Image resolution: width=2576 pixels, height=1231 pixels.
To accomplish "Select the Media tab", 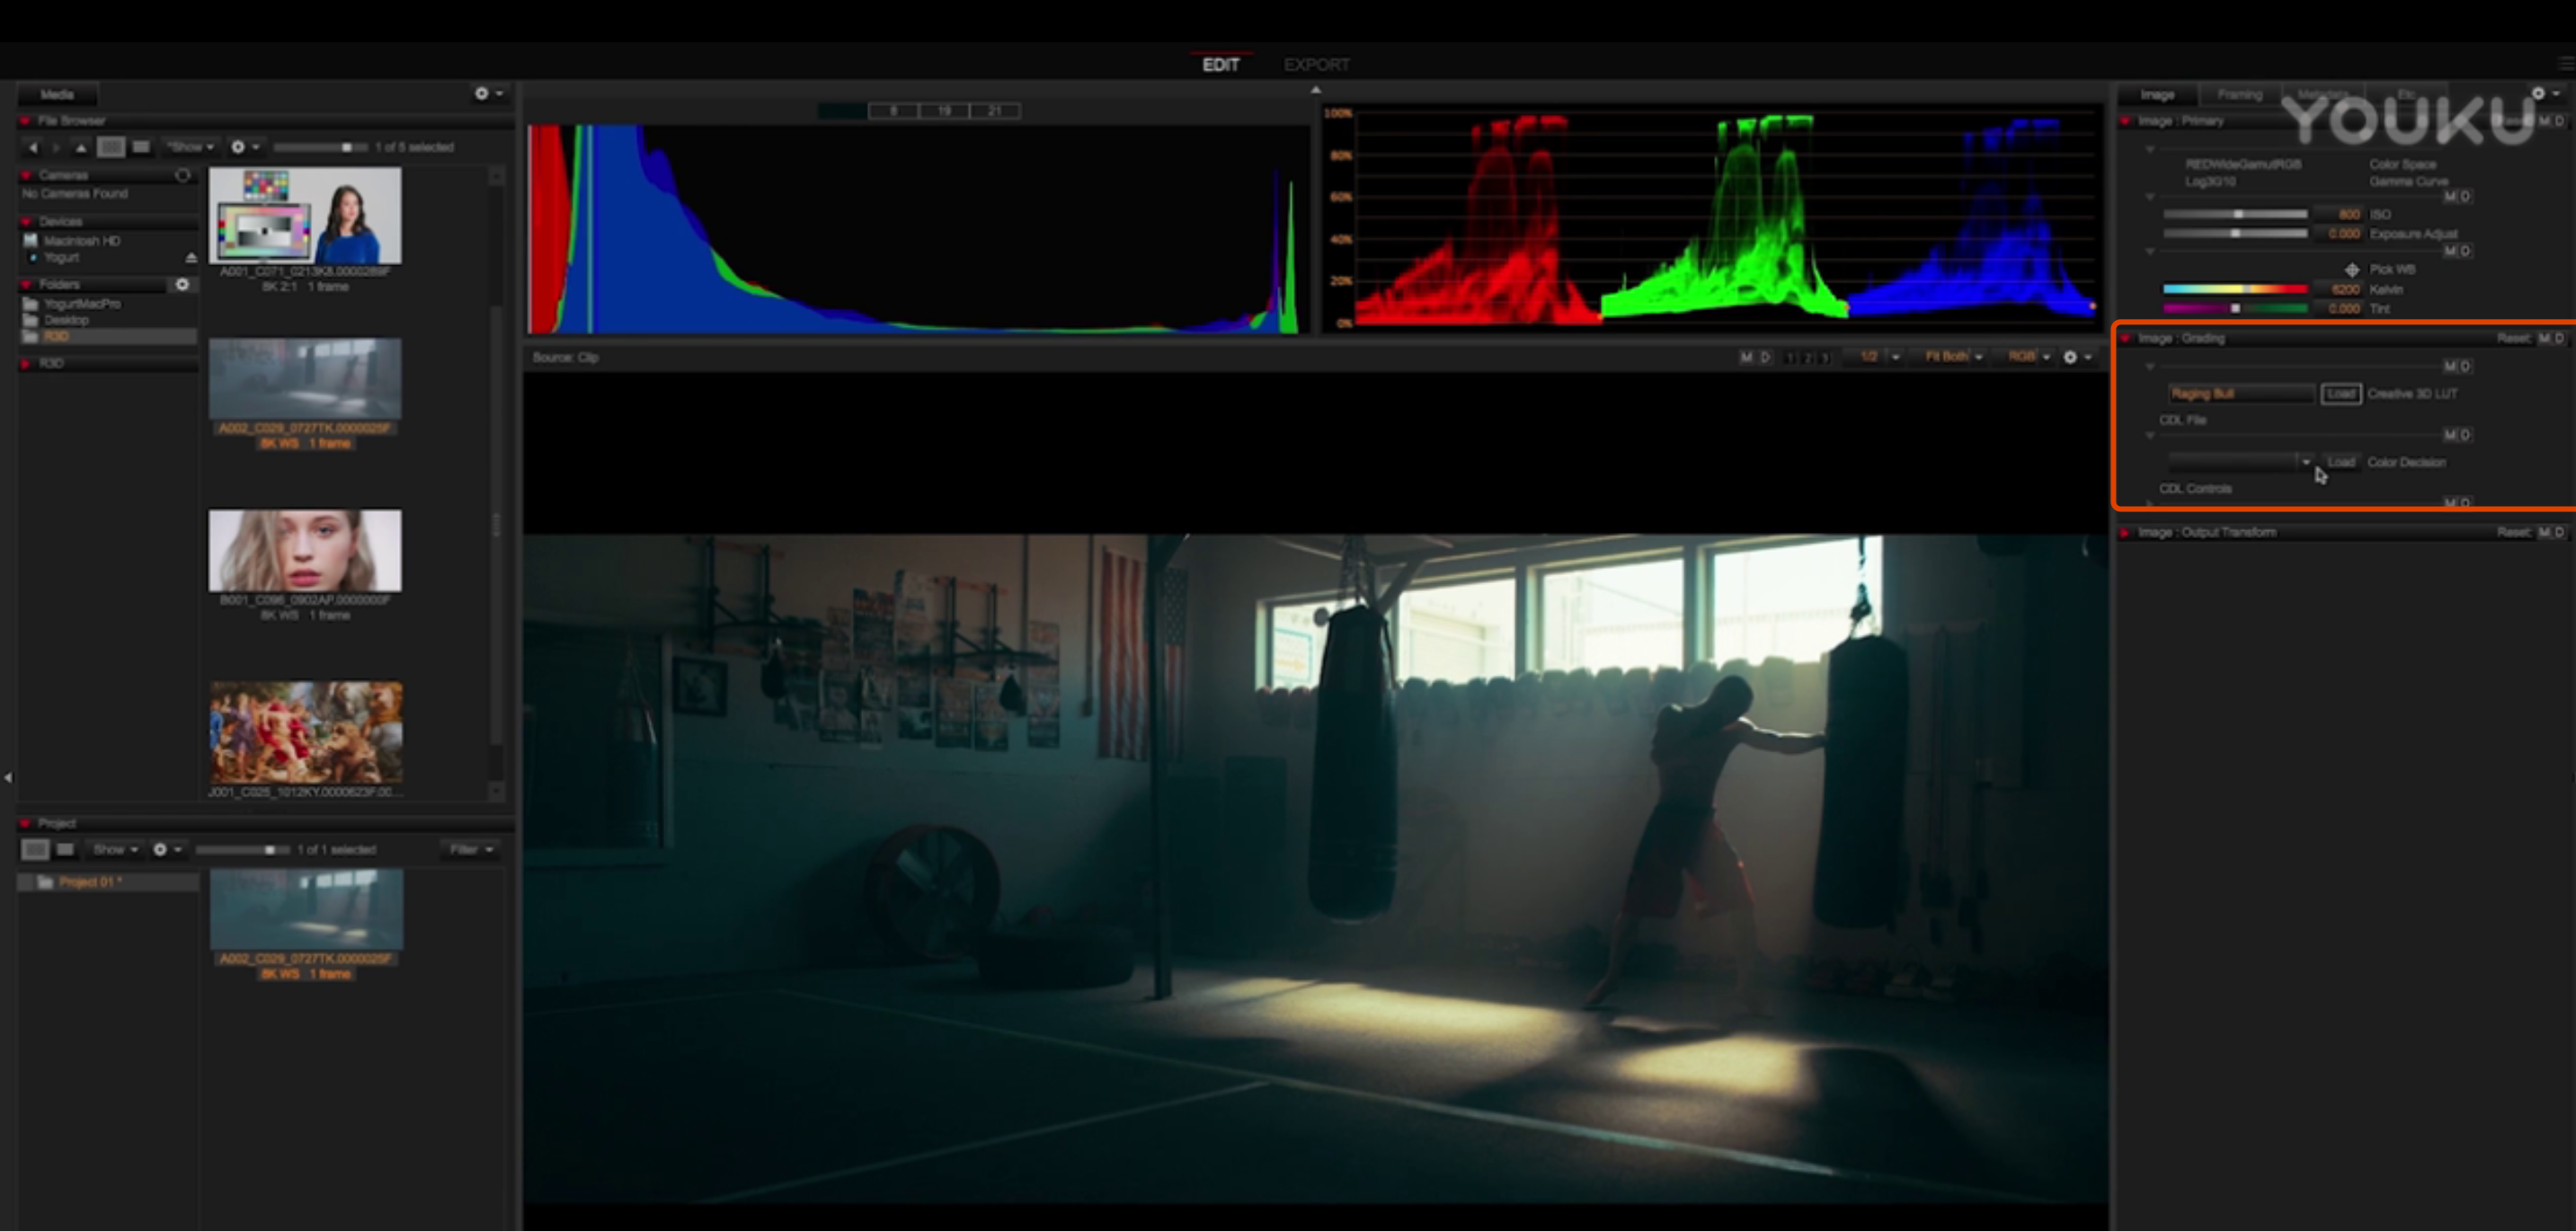I will pos(57,95).
